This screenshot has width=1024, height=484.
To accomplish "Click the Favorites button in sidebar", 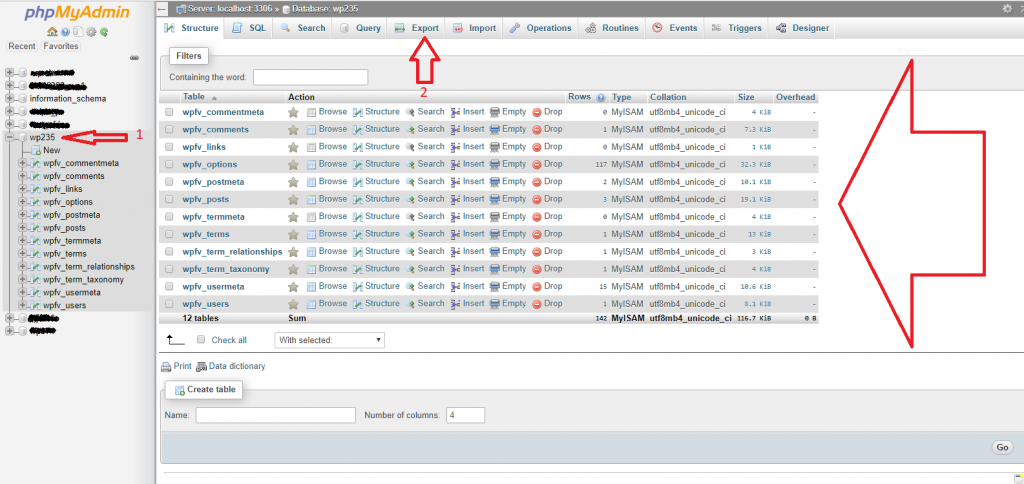I will pyautogui.click(x=61, y=46).
